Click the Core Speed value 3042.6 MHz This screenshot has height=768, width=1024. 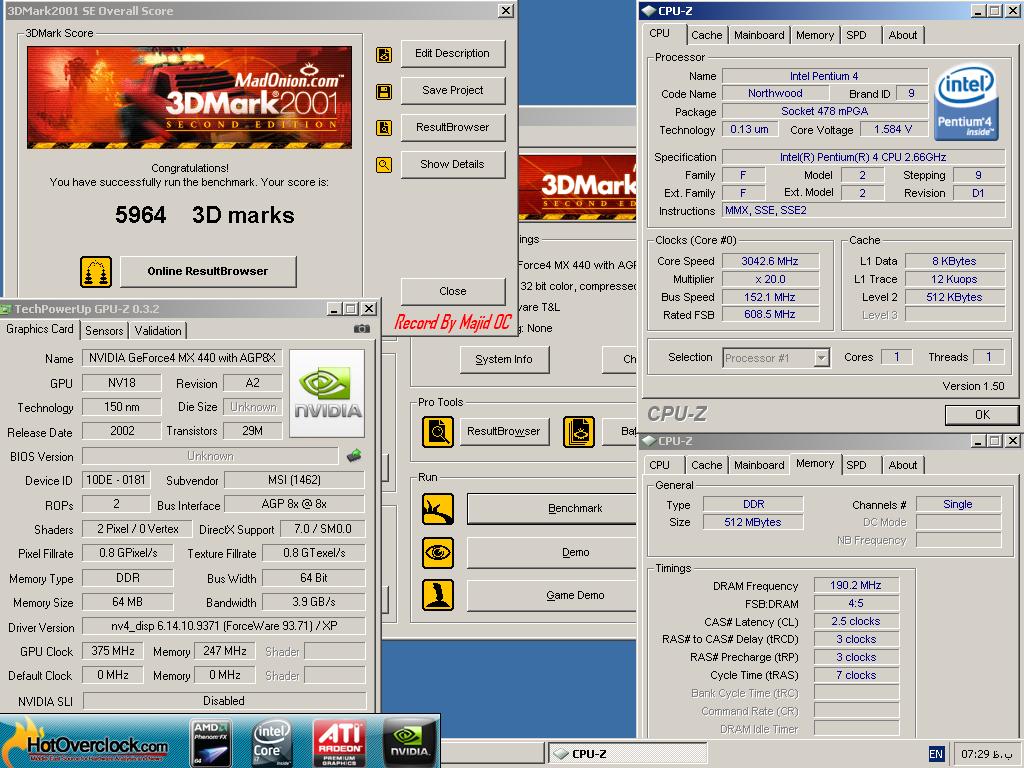pos(770,261)
